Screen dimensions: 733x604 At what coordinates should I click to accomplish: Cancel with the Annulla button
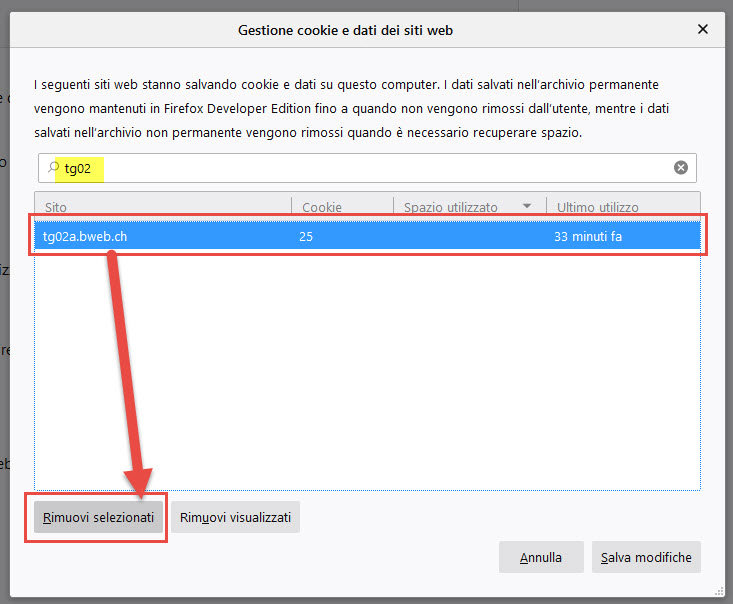click(541, 557)
